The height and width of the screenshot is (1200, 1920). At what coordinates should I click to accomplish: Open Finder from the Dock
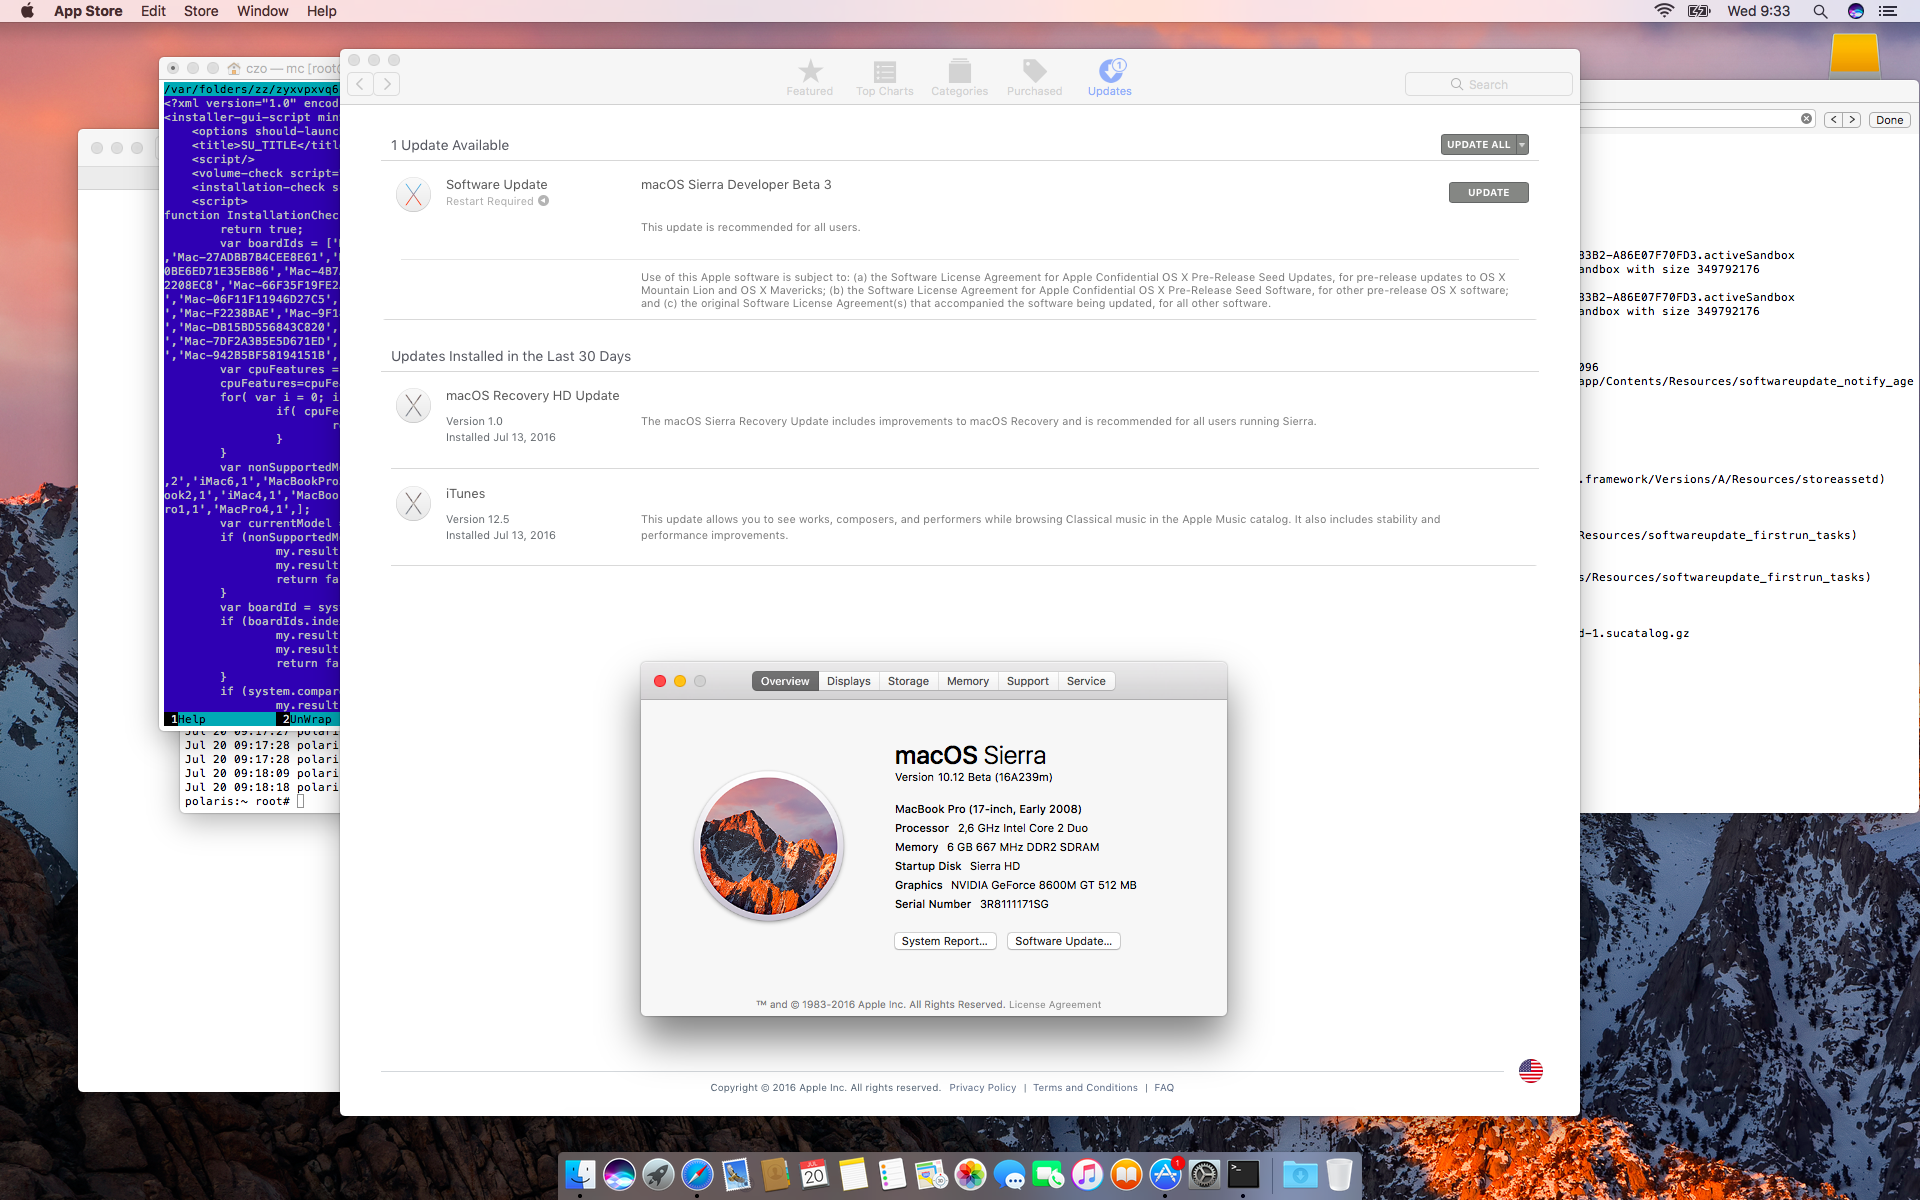coord(580,1174)
